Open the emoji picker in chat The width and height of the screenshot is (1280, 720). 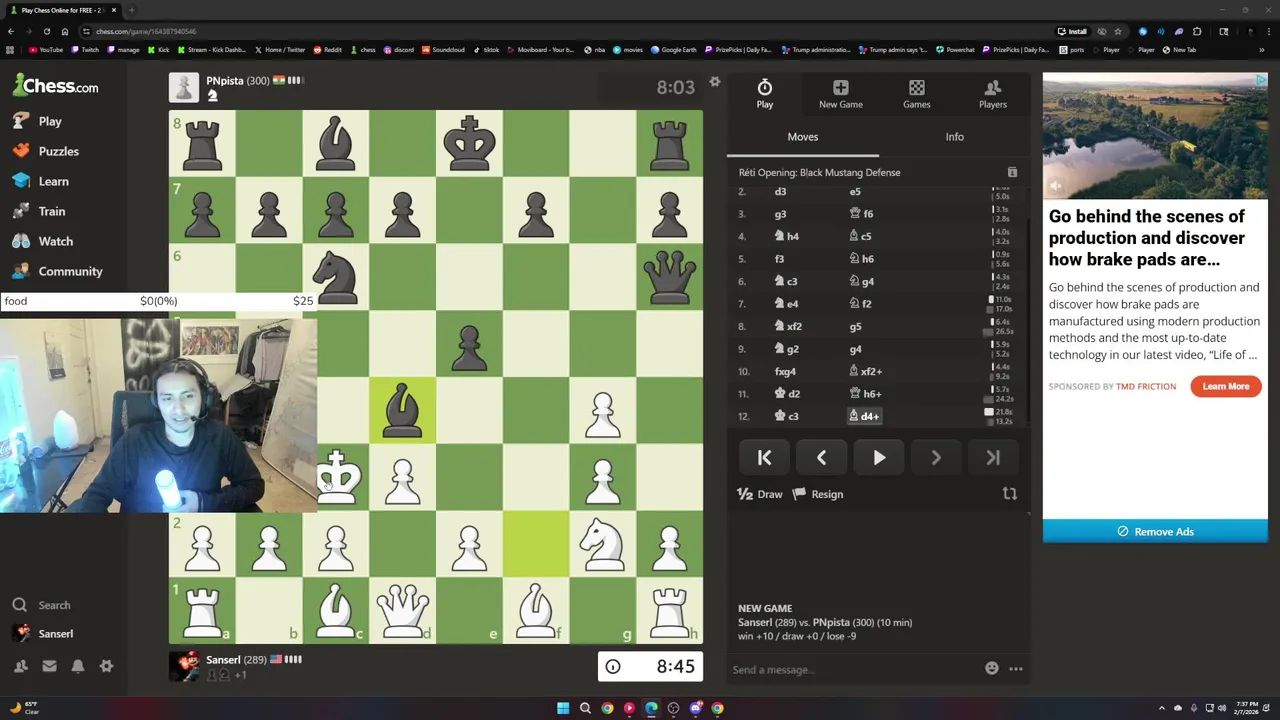pos(992,669)
